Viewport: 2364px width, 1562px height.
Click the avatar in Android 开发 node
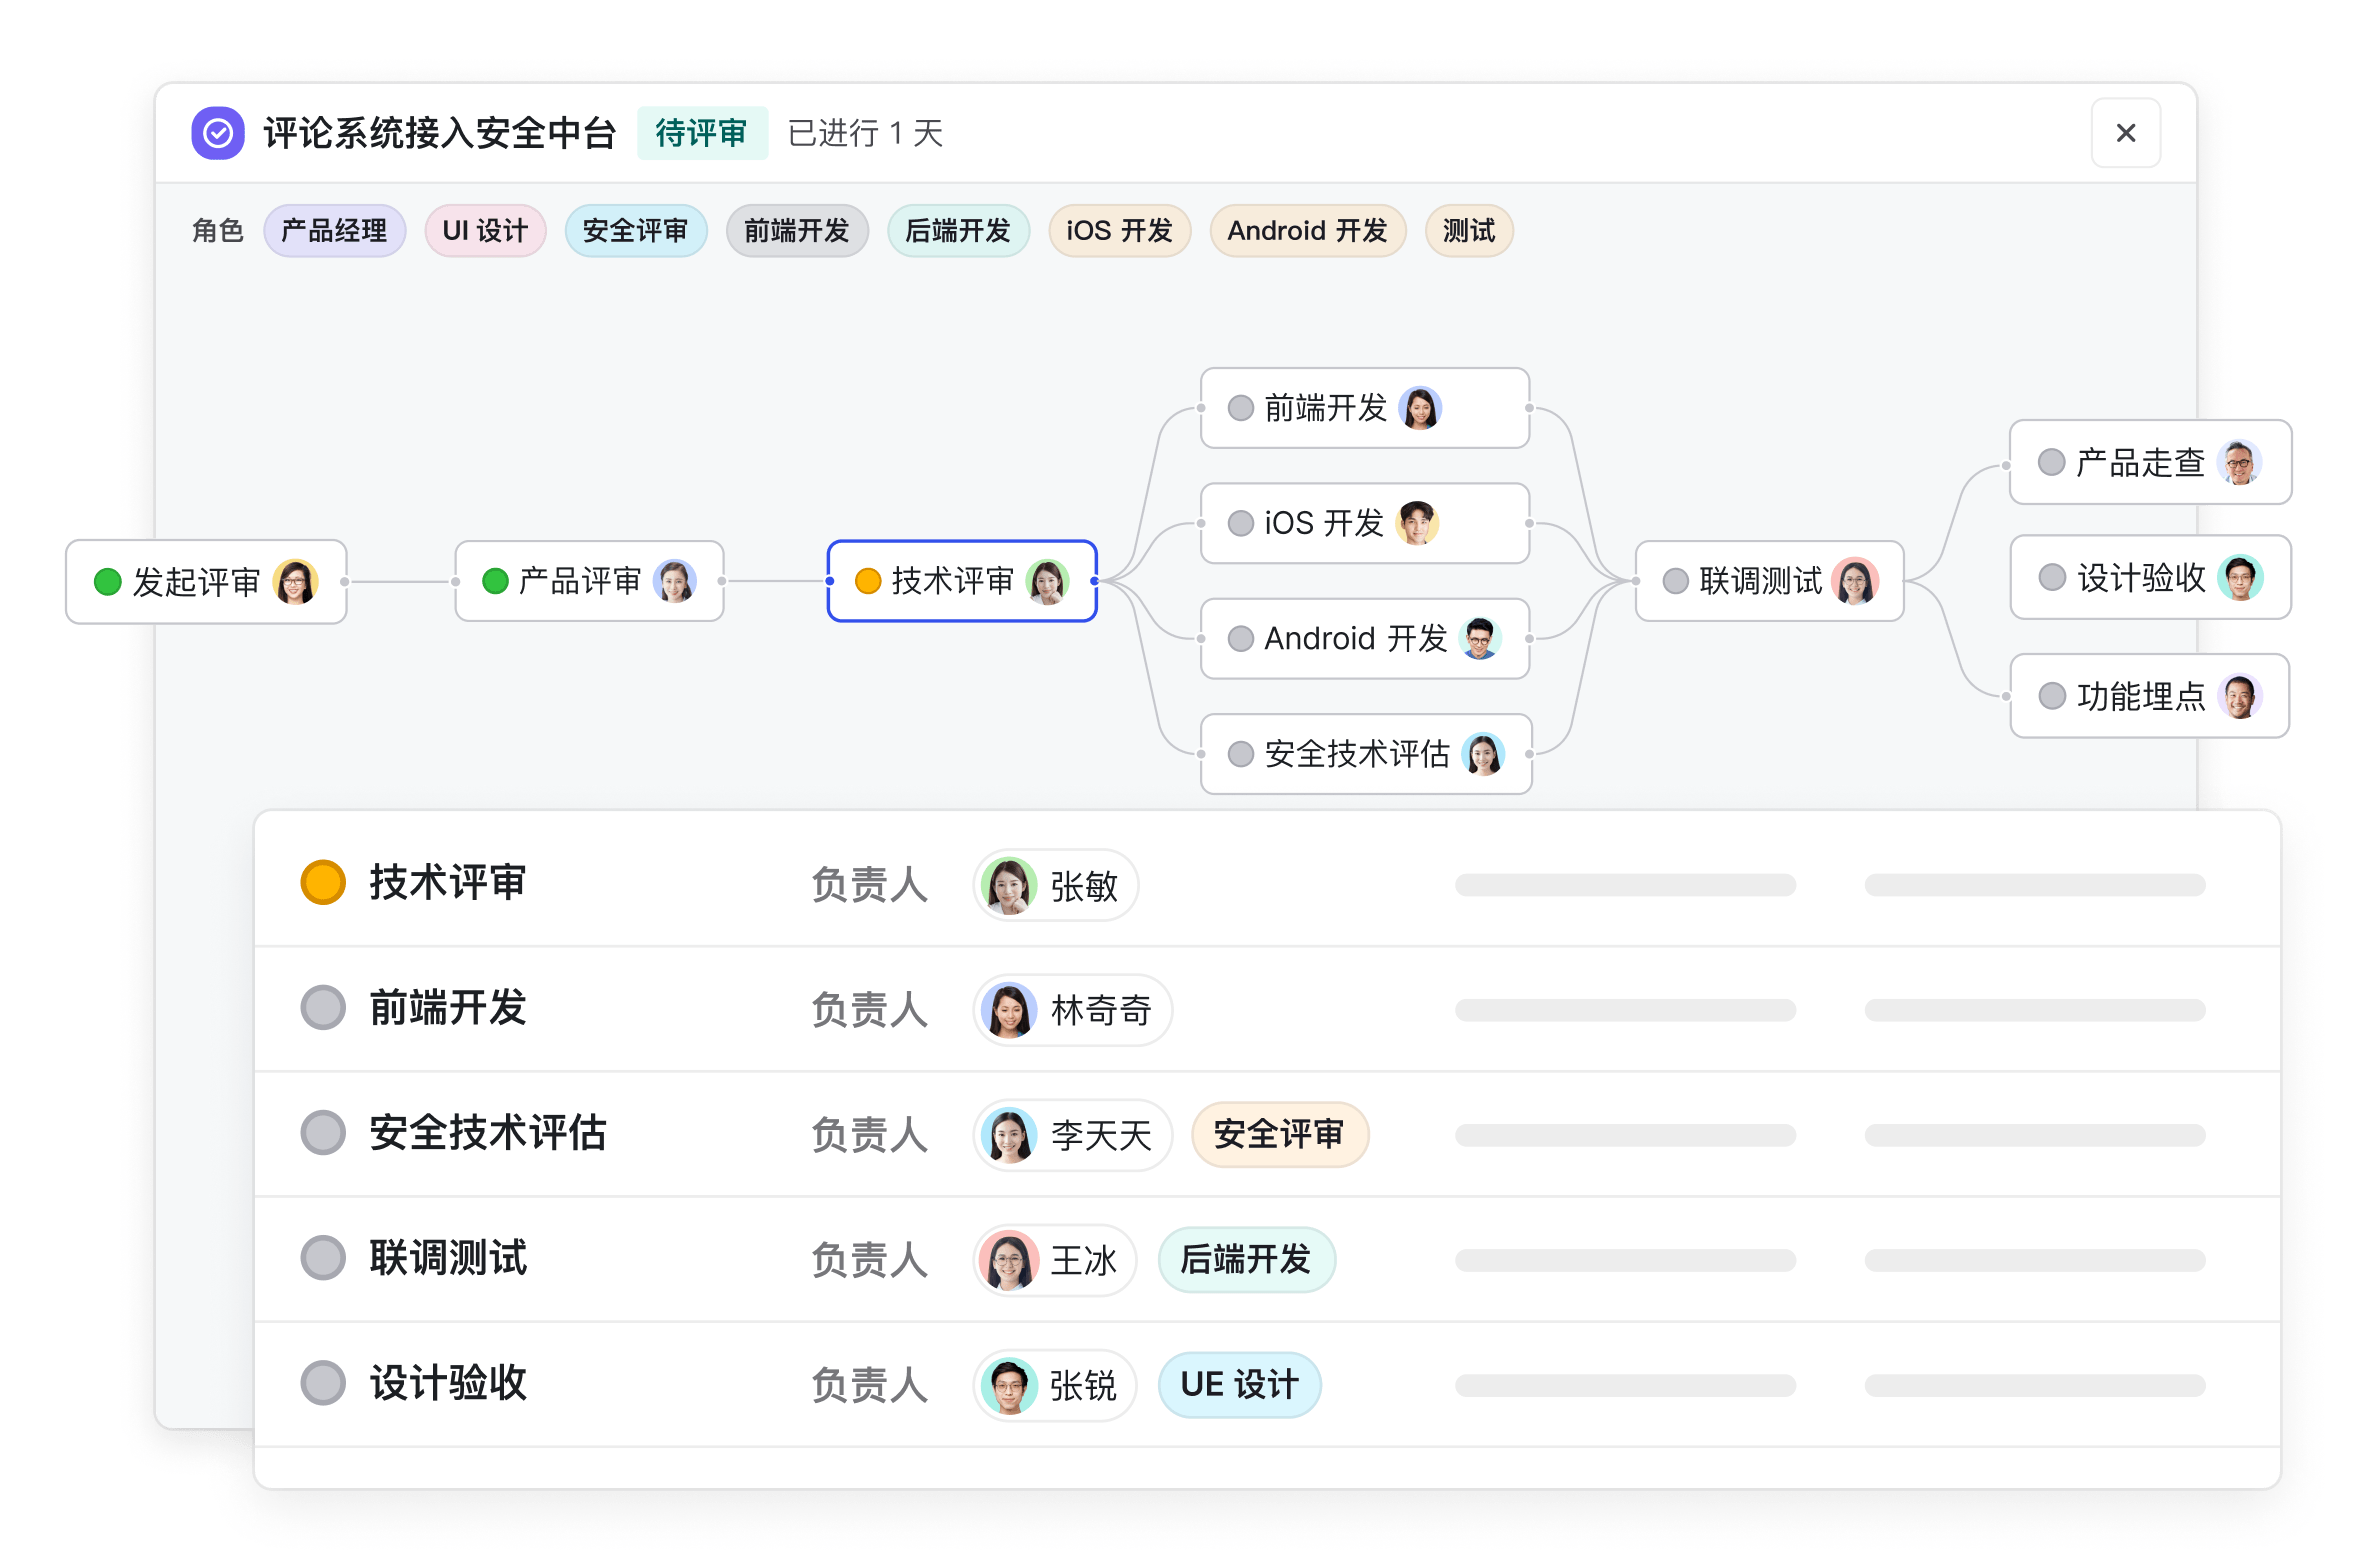coord(1480,638)
